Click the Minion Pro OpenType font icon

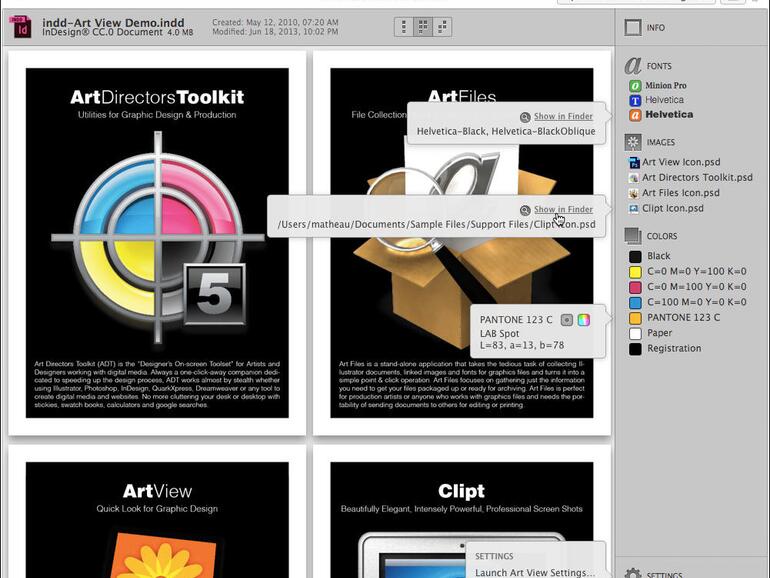(x=635, y=85)
